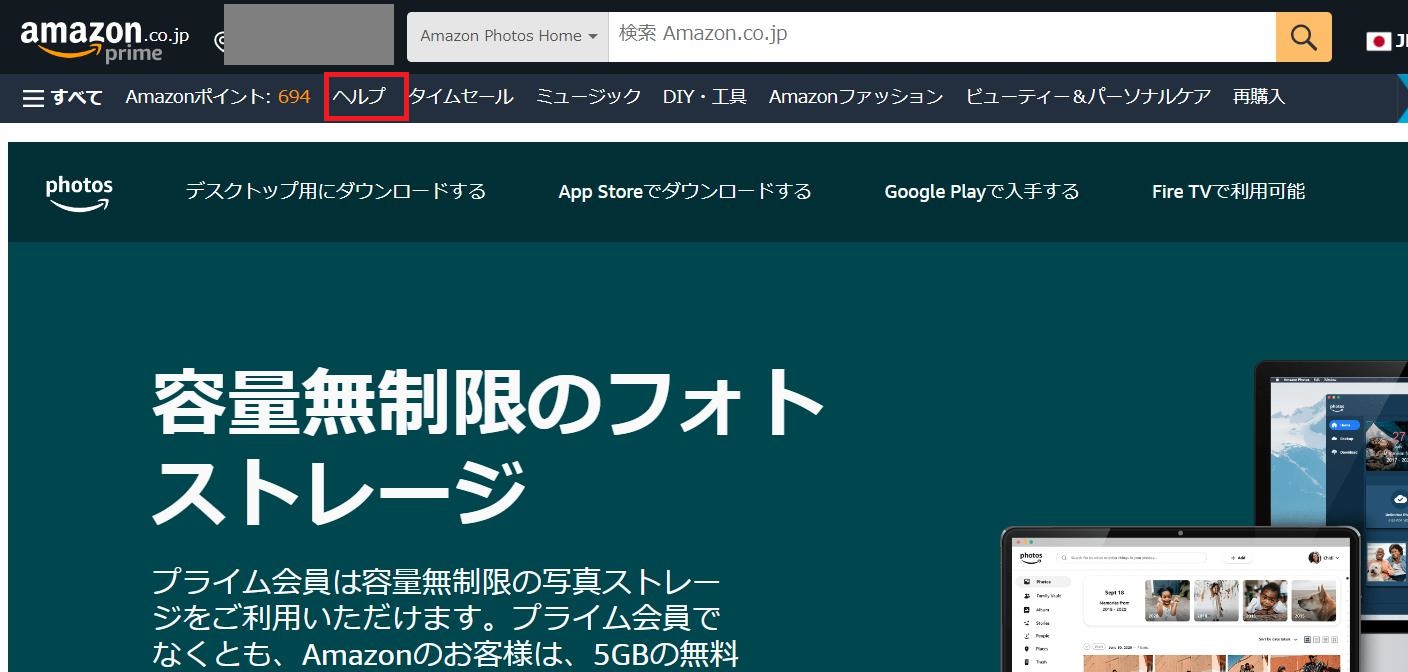Screen dimensions: 1408x672
Task: Click the delivery location pin icon
Action: coord(220,41)
